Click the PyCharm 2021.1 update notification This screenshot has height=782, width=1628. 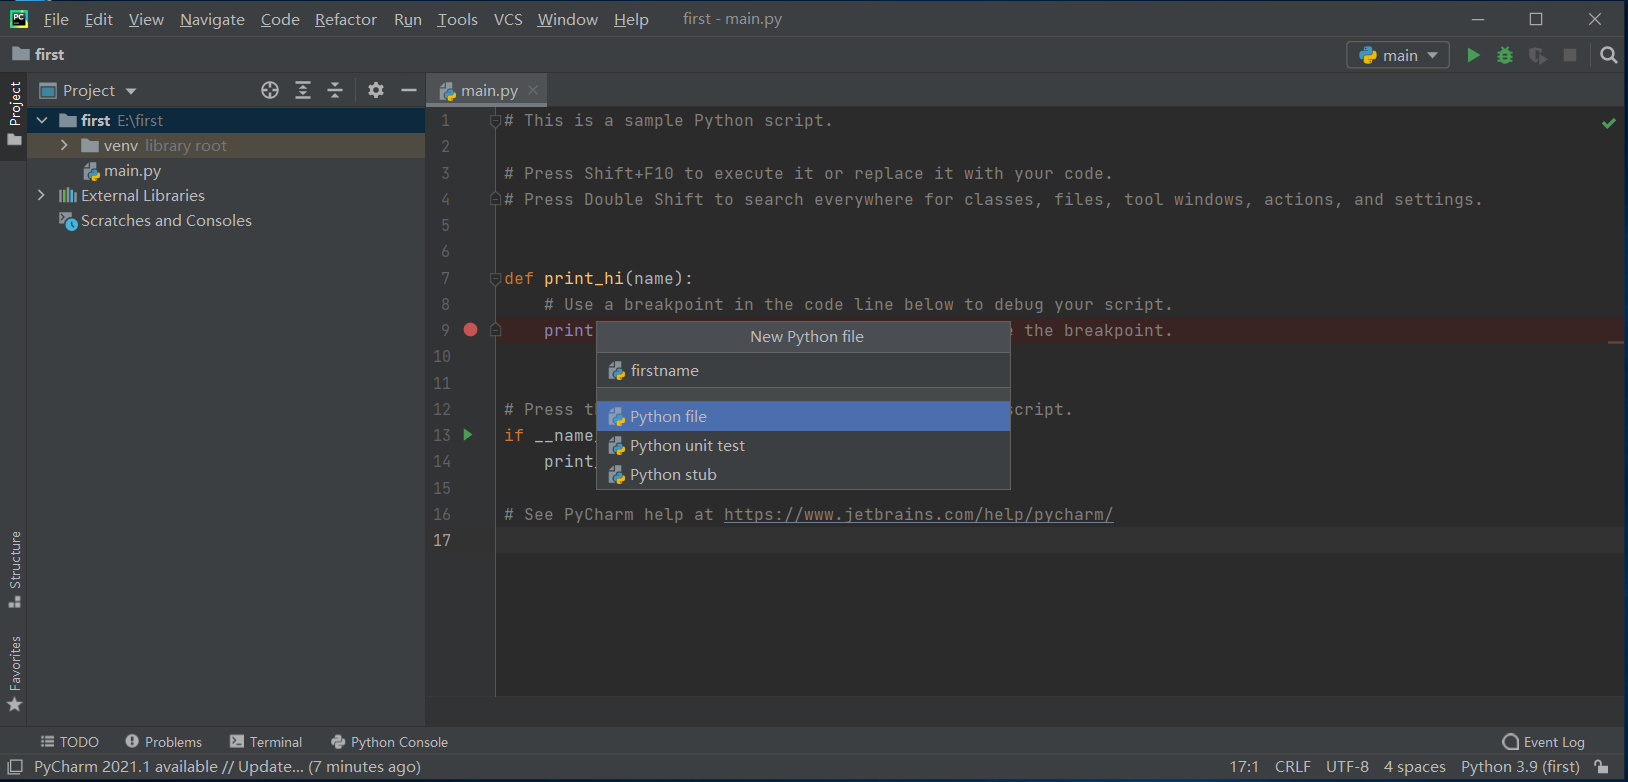(227, 767)
